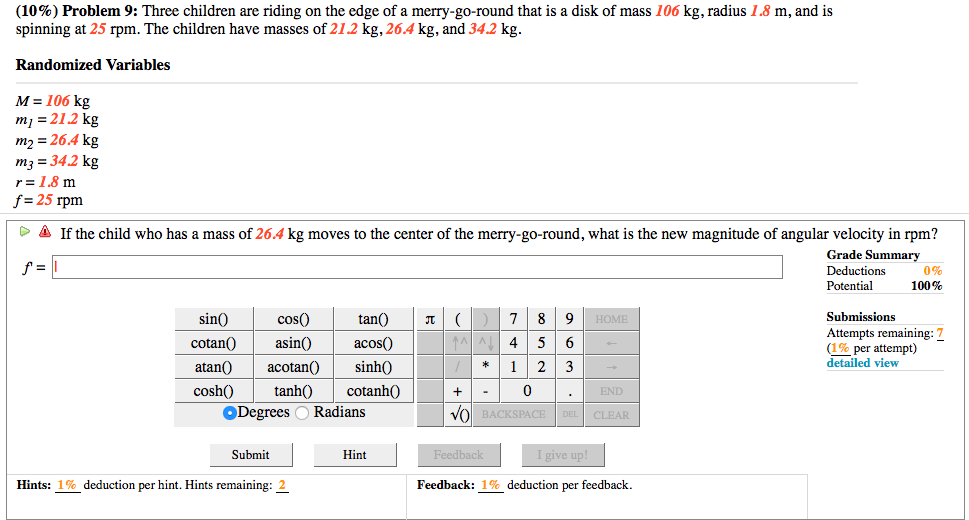Click the Feedback button
Image resolution: width=969 pixels, height=520 pixels.
pyautogui.click(x=459, y=455)
